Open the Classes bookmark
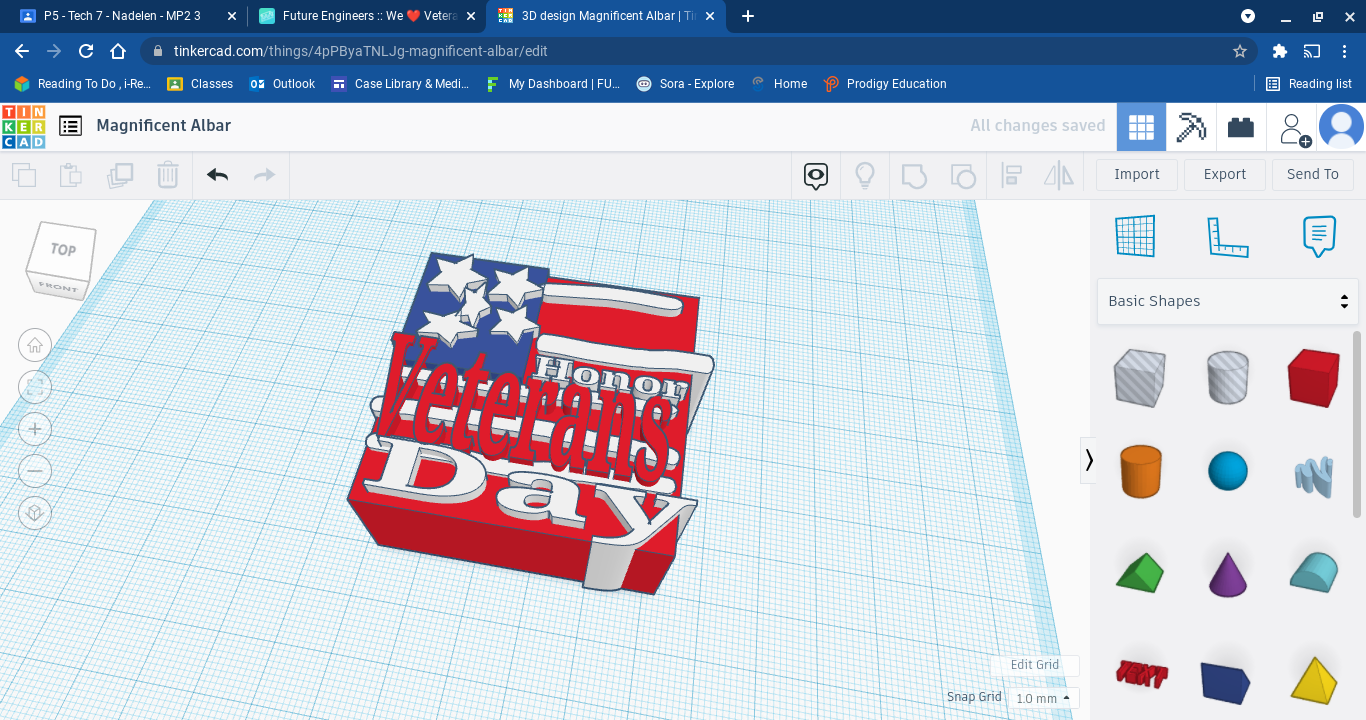Image resolution: width=1366 pixels, height=720 pixels. click(200, 84)
